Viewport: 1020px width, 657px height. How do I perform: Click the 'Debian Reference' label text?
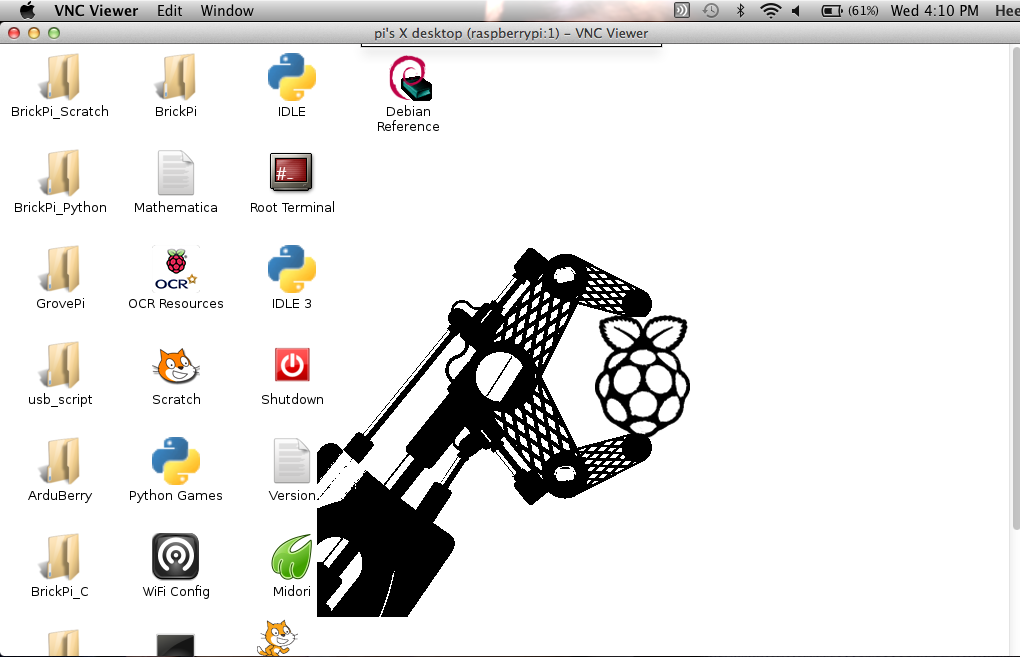pos(408,119)
